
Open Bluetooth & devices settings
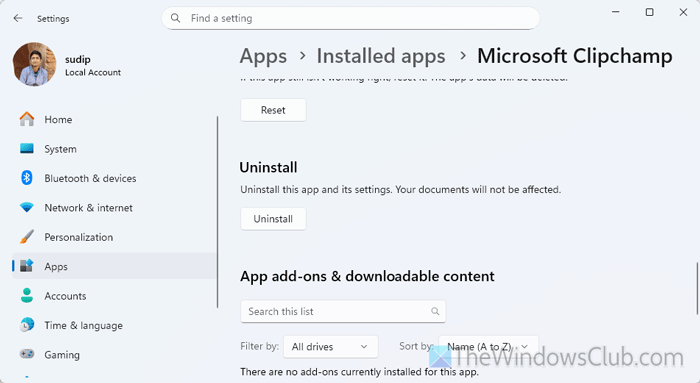115,178
